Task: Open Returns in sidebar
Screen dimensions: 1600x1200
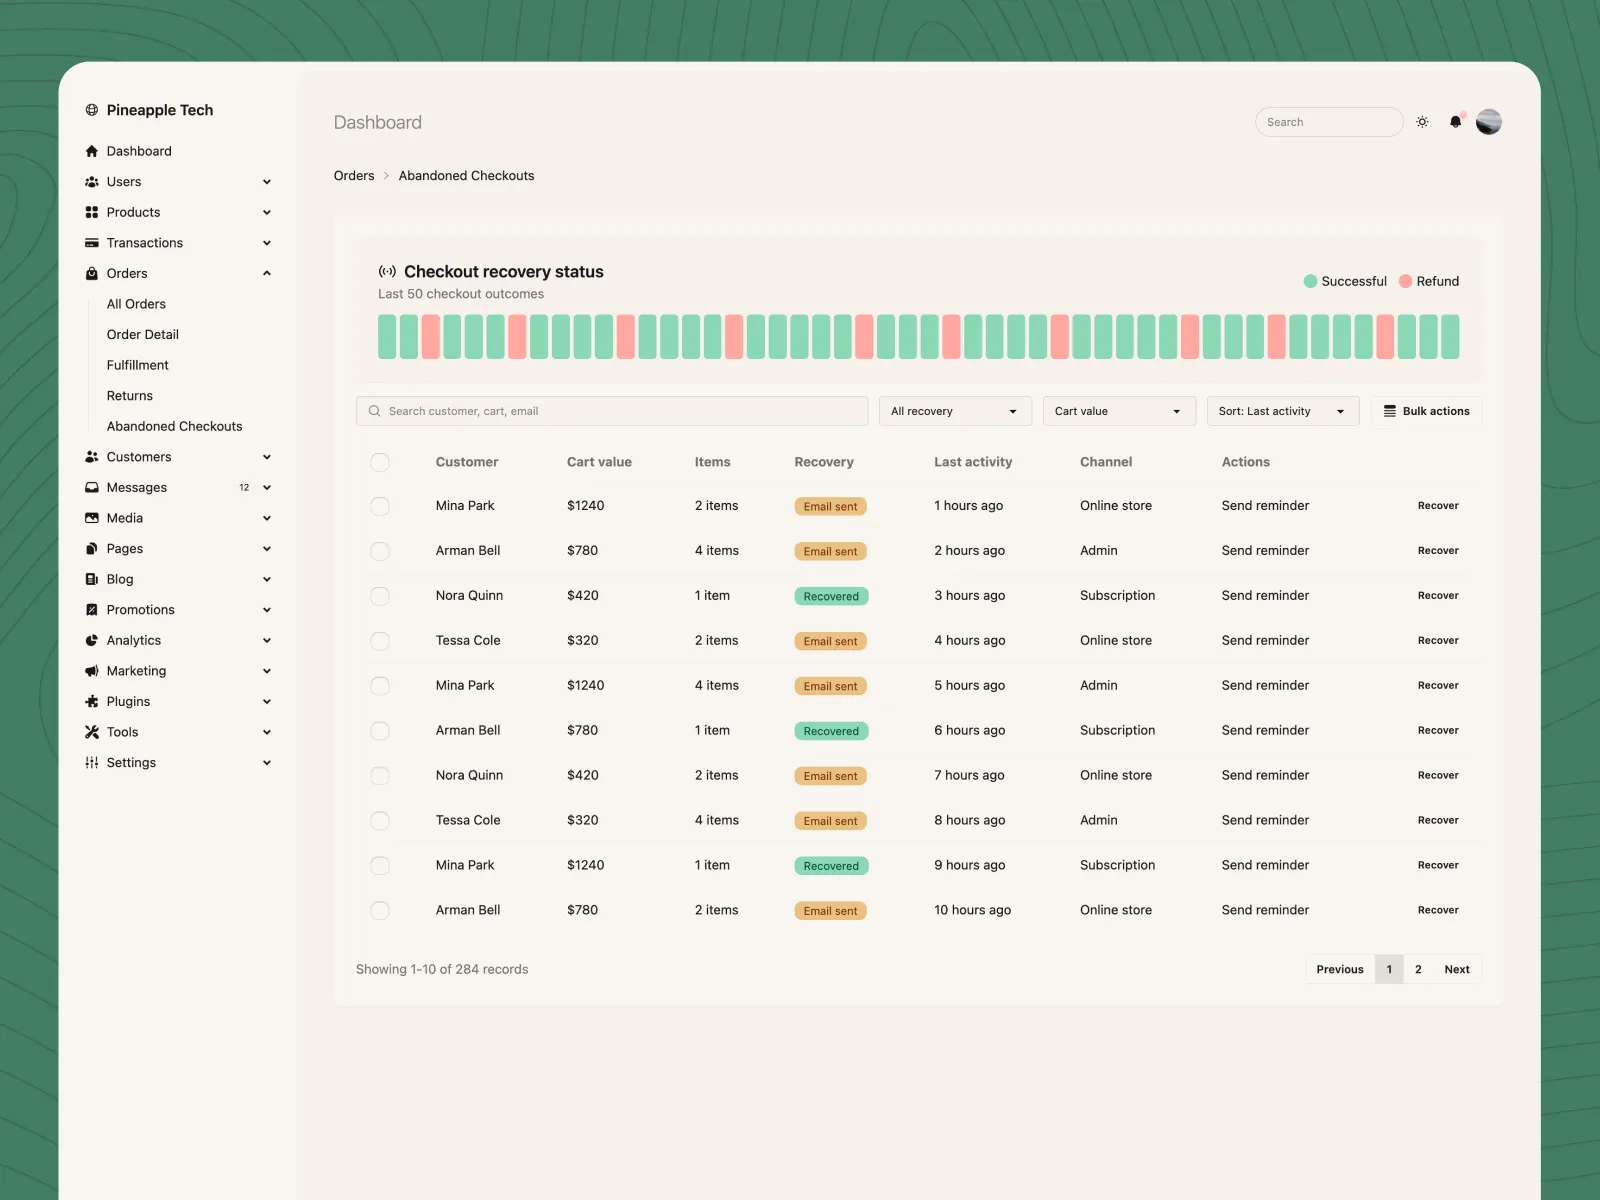Action: (x=130, y=396)
